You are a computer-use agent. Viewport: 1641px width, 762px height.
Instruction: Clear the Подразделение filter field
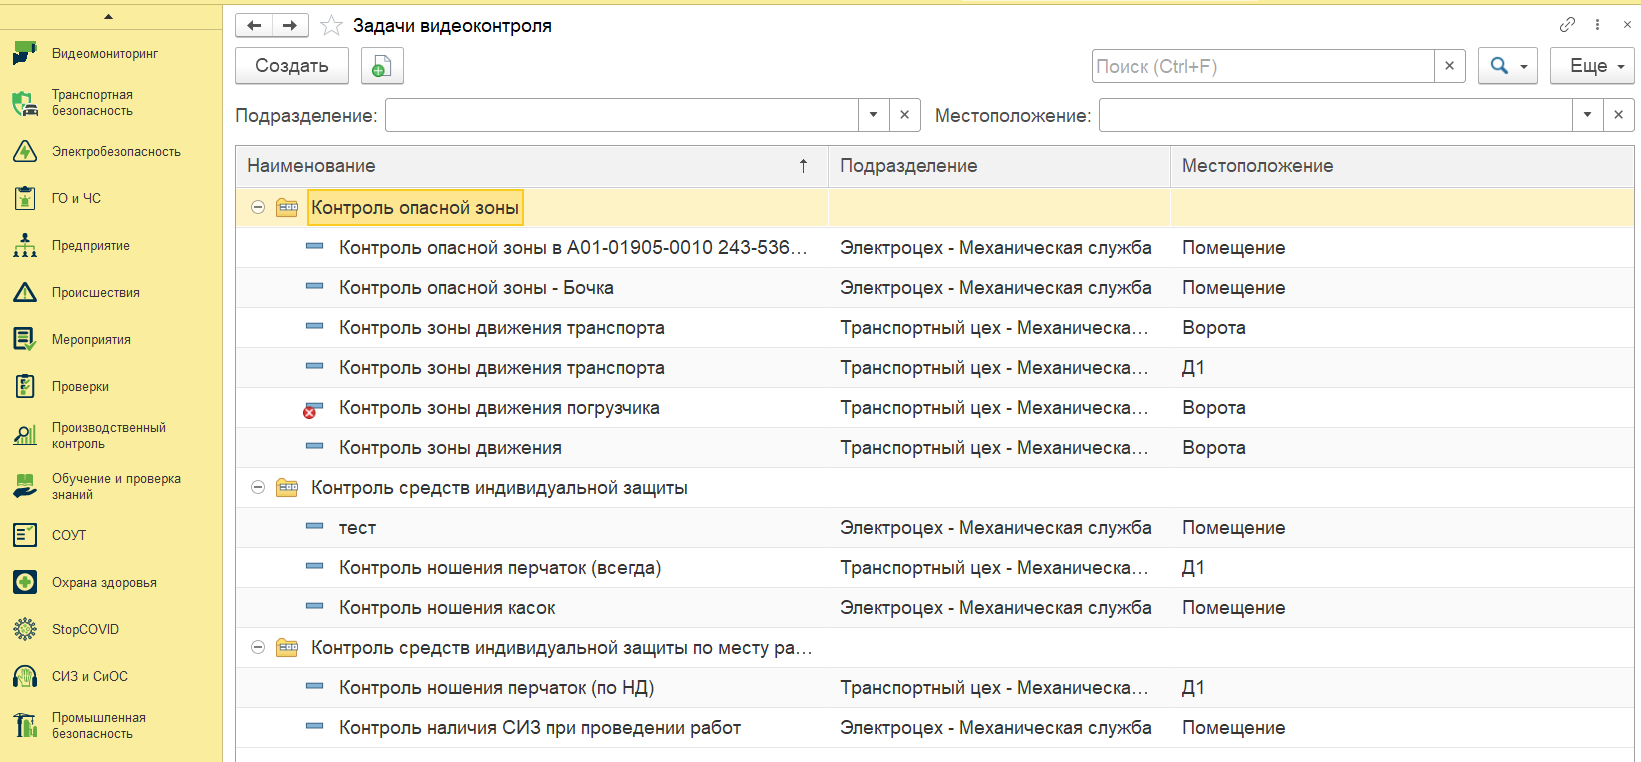tap(904, 115)
